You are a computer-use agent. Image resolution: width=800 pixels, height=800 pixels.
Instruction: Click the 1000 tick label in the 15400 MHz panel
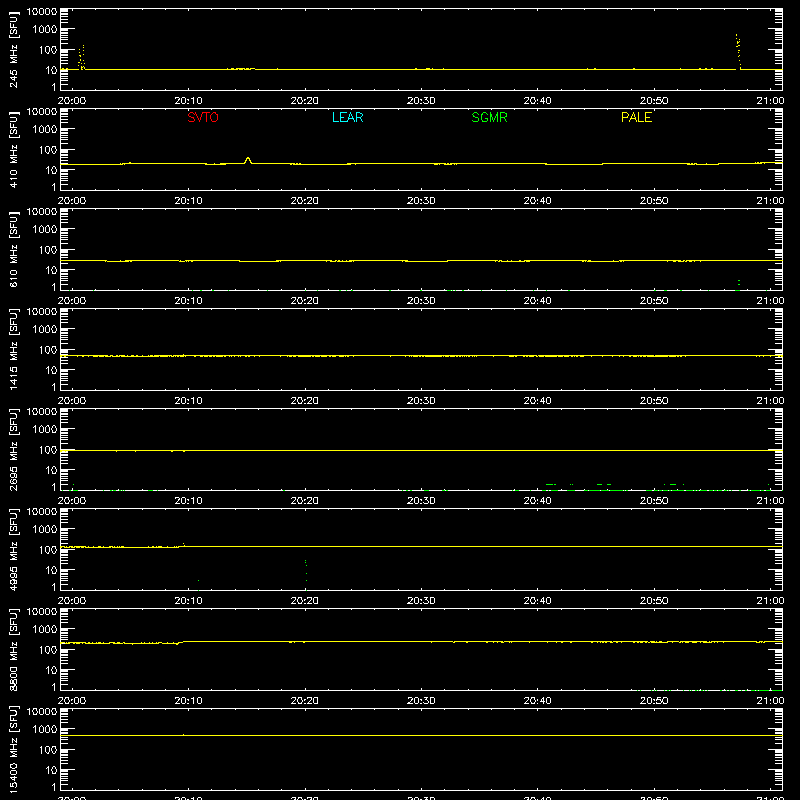[45, 730]
